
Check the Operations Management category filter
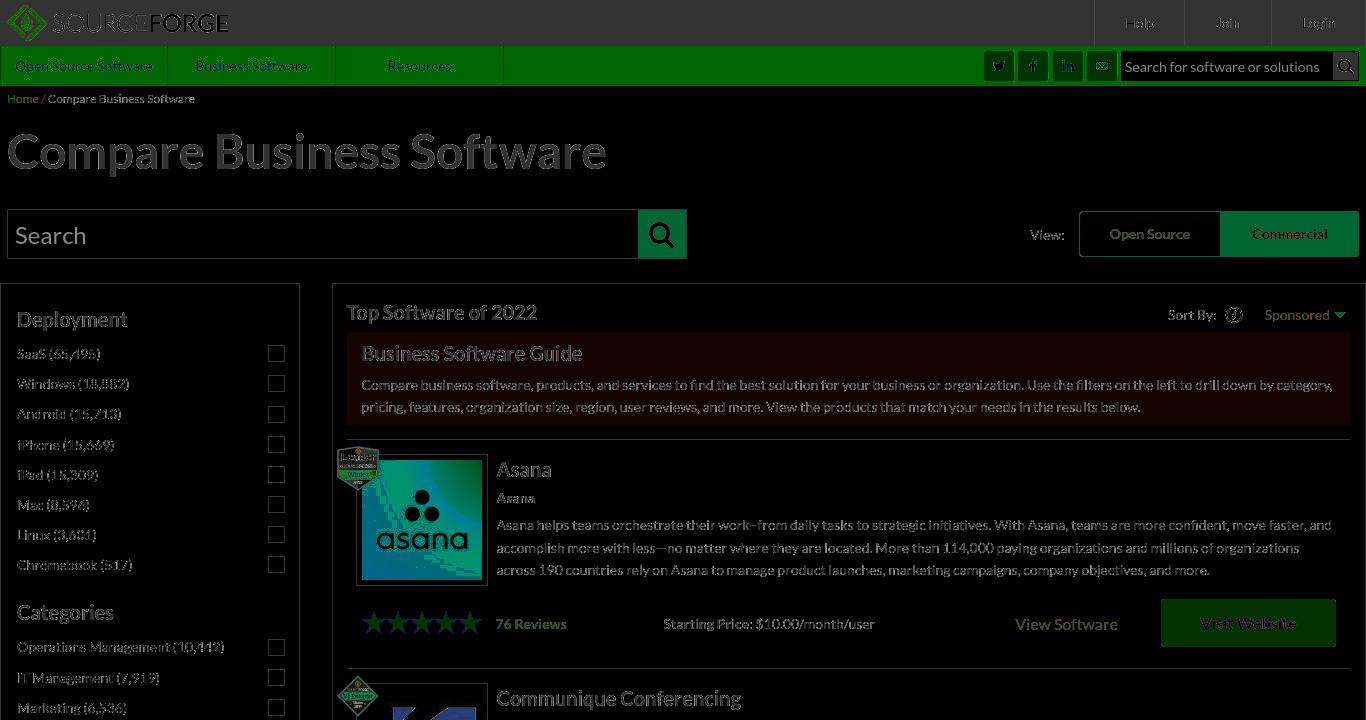(276, 648)
